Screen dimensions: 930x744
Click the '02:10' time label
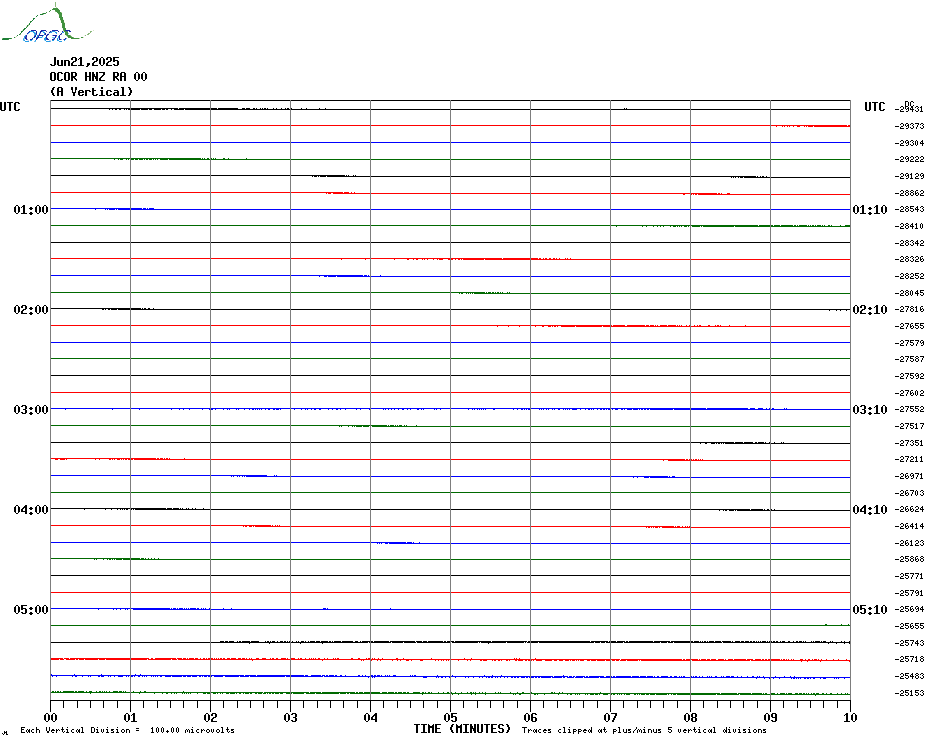click(870, 310)
